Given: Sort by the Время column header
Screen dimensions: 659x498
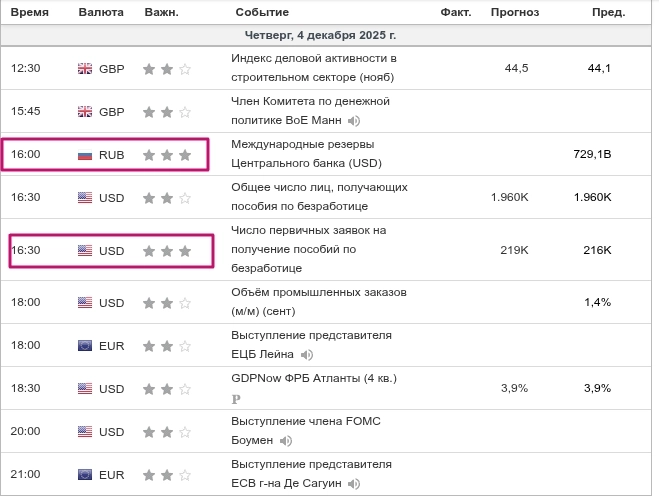Looking at the screenshot, I should pyautogui.click(x=28, y=12).
